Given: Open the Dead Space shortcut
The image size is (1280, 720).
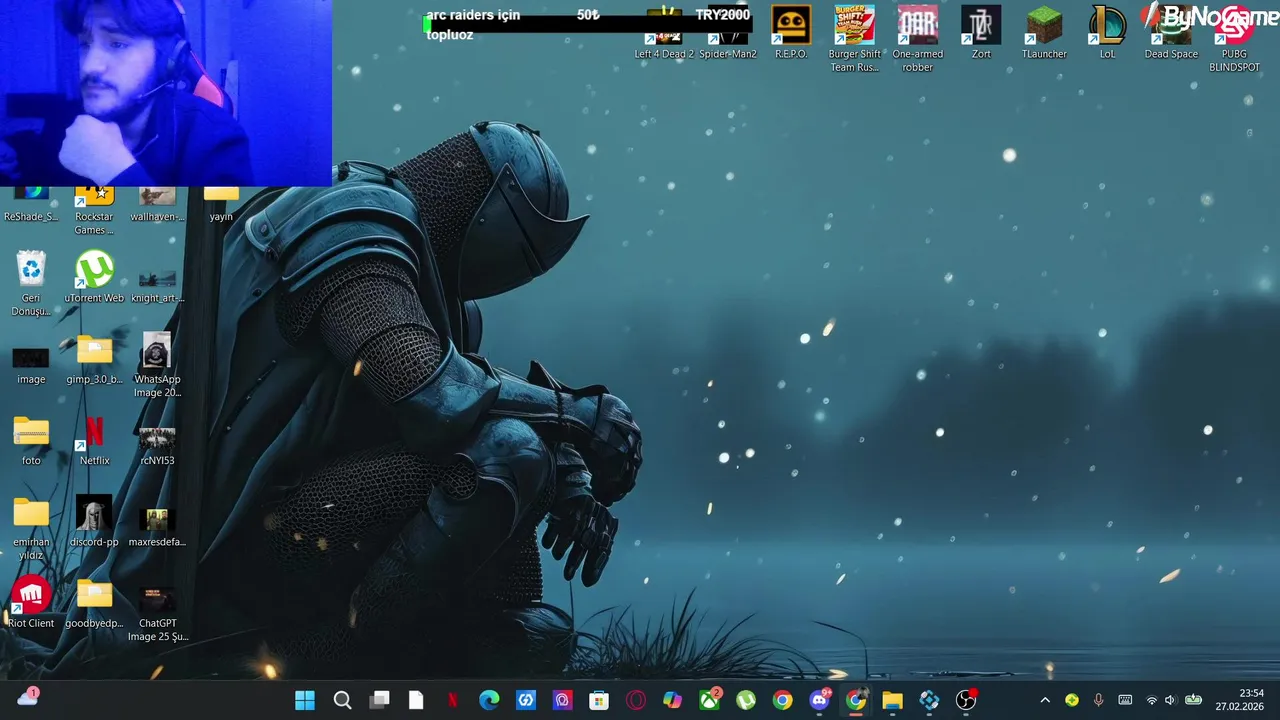Looking at the screenshot, I should (1171, 32).
